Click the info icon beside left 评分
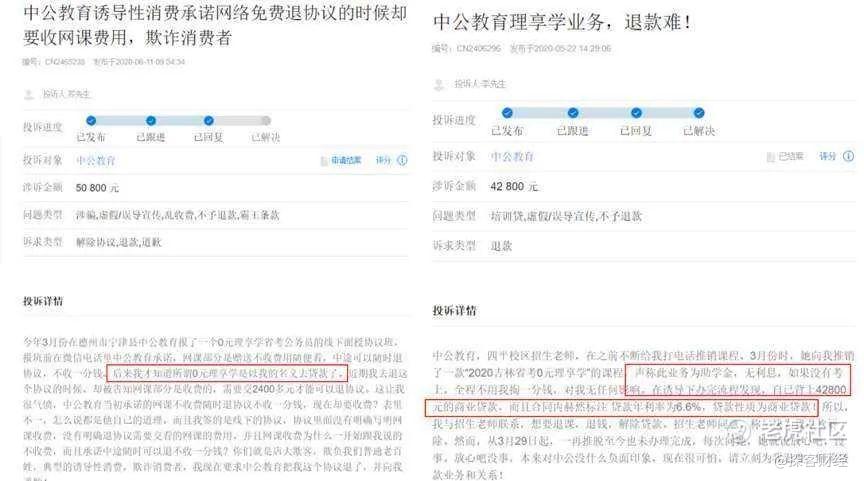The width and height of the screenshot is (864, 481). (x=402, y=160)
